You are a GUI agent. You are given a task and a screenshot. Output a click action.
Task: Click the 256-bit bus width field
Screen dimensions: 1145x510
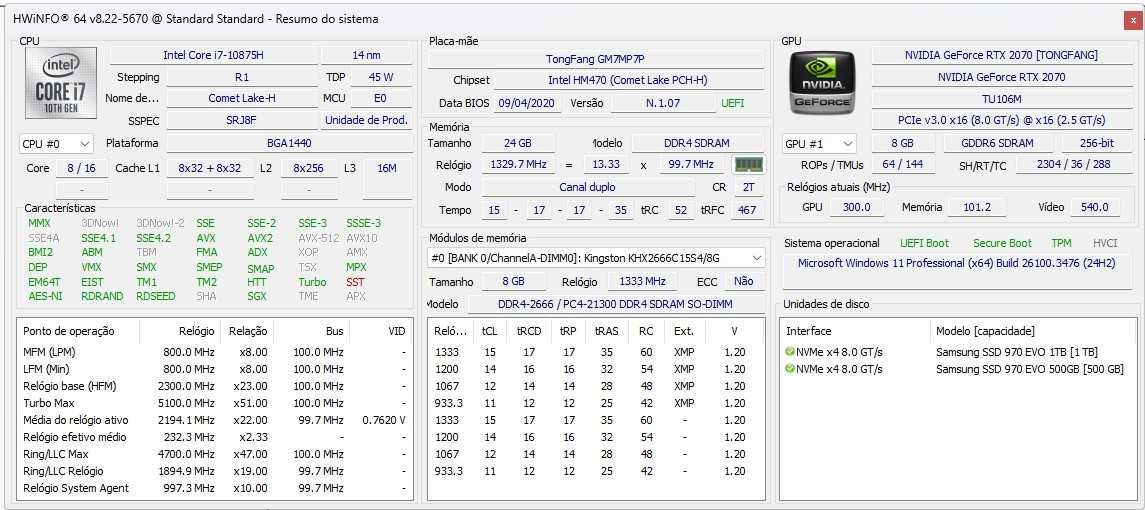pyautogui.click(x=1095, y=144)
